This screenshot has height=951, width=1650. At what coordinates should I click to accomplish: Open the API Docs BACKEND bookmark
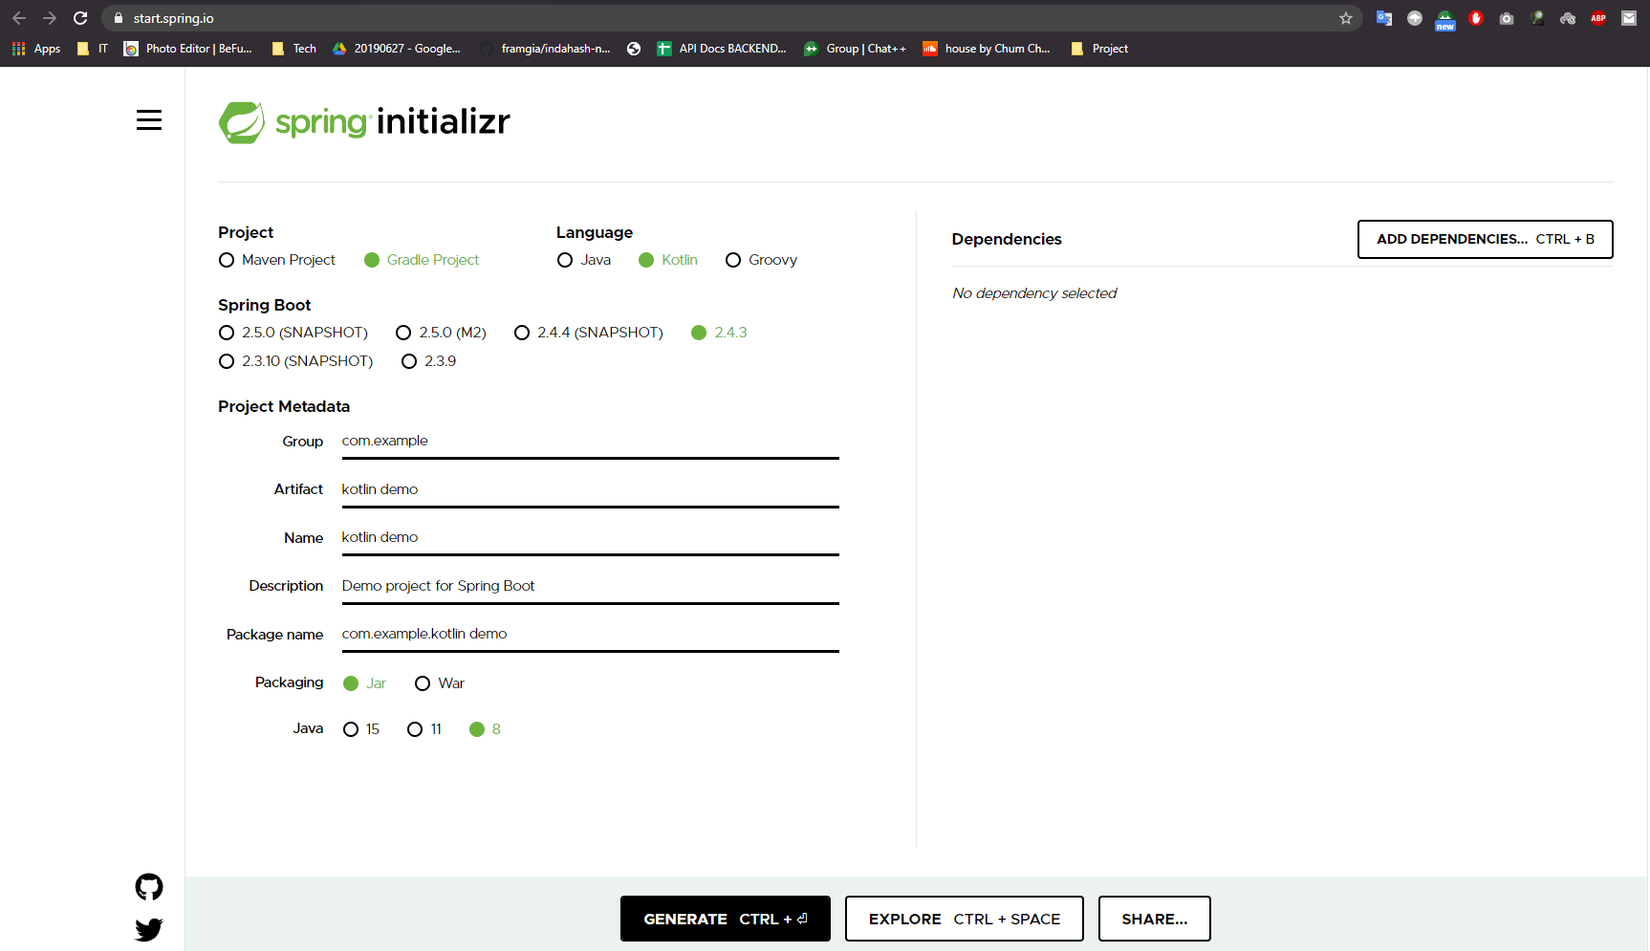(721, 48)
